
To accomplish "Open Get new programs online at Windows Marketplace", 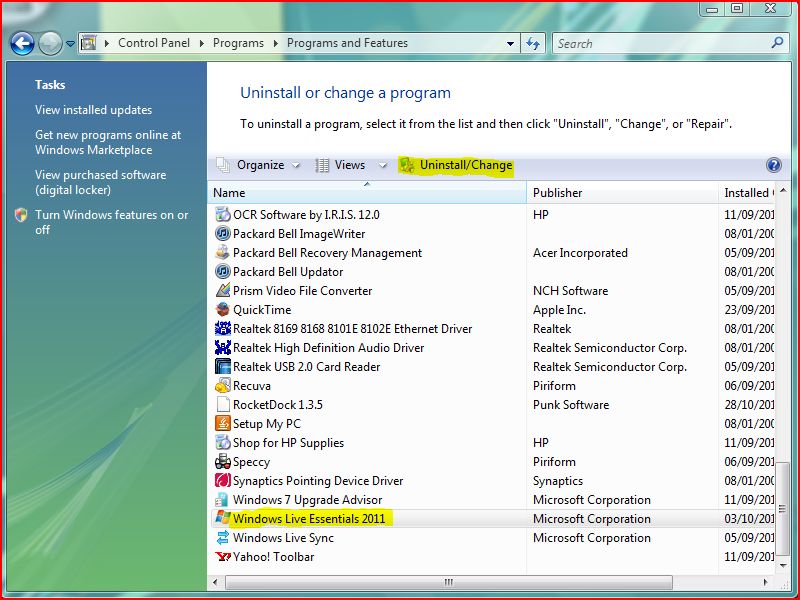I will click(108, 142).
